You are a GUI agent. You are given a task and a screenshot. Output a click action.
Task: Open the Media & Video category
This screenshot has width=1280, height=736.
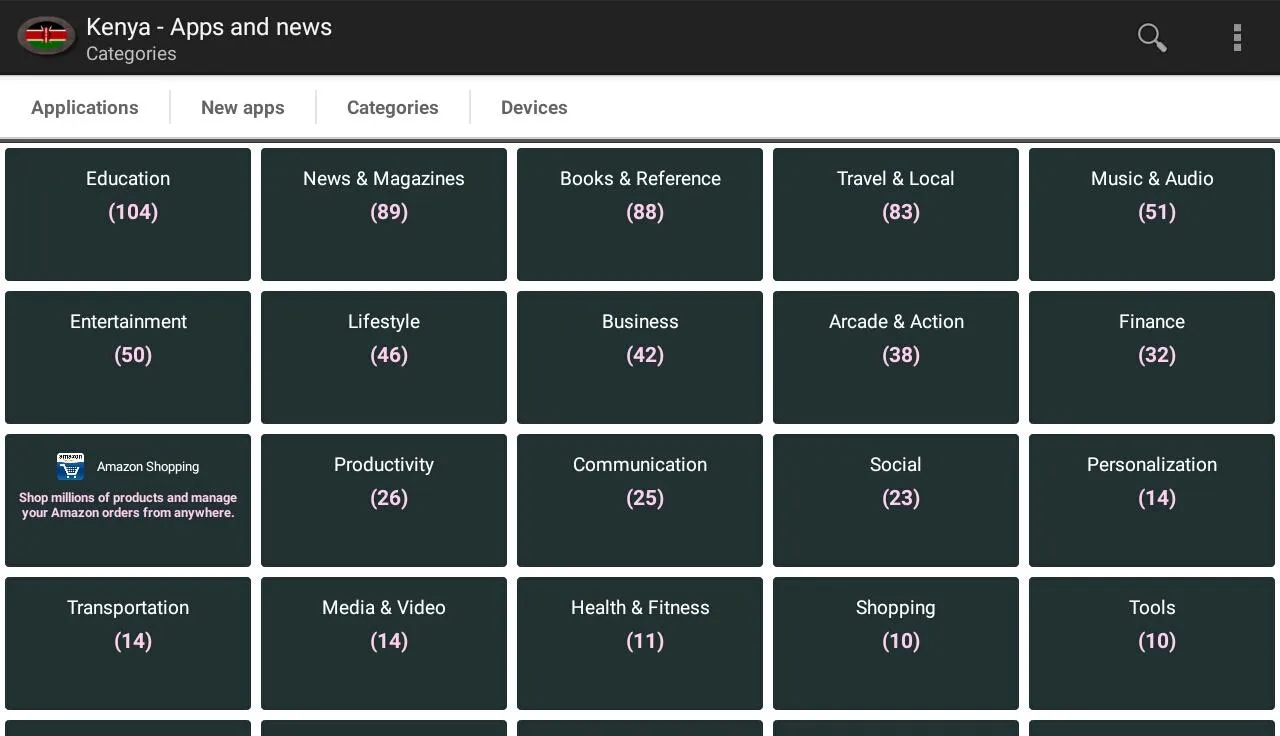(384, 643)
